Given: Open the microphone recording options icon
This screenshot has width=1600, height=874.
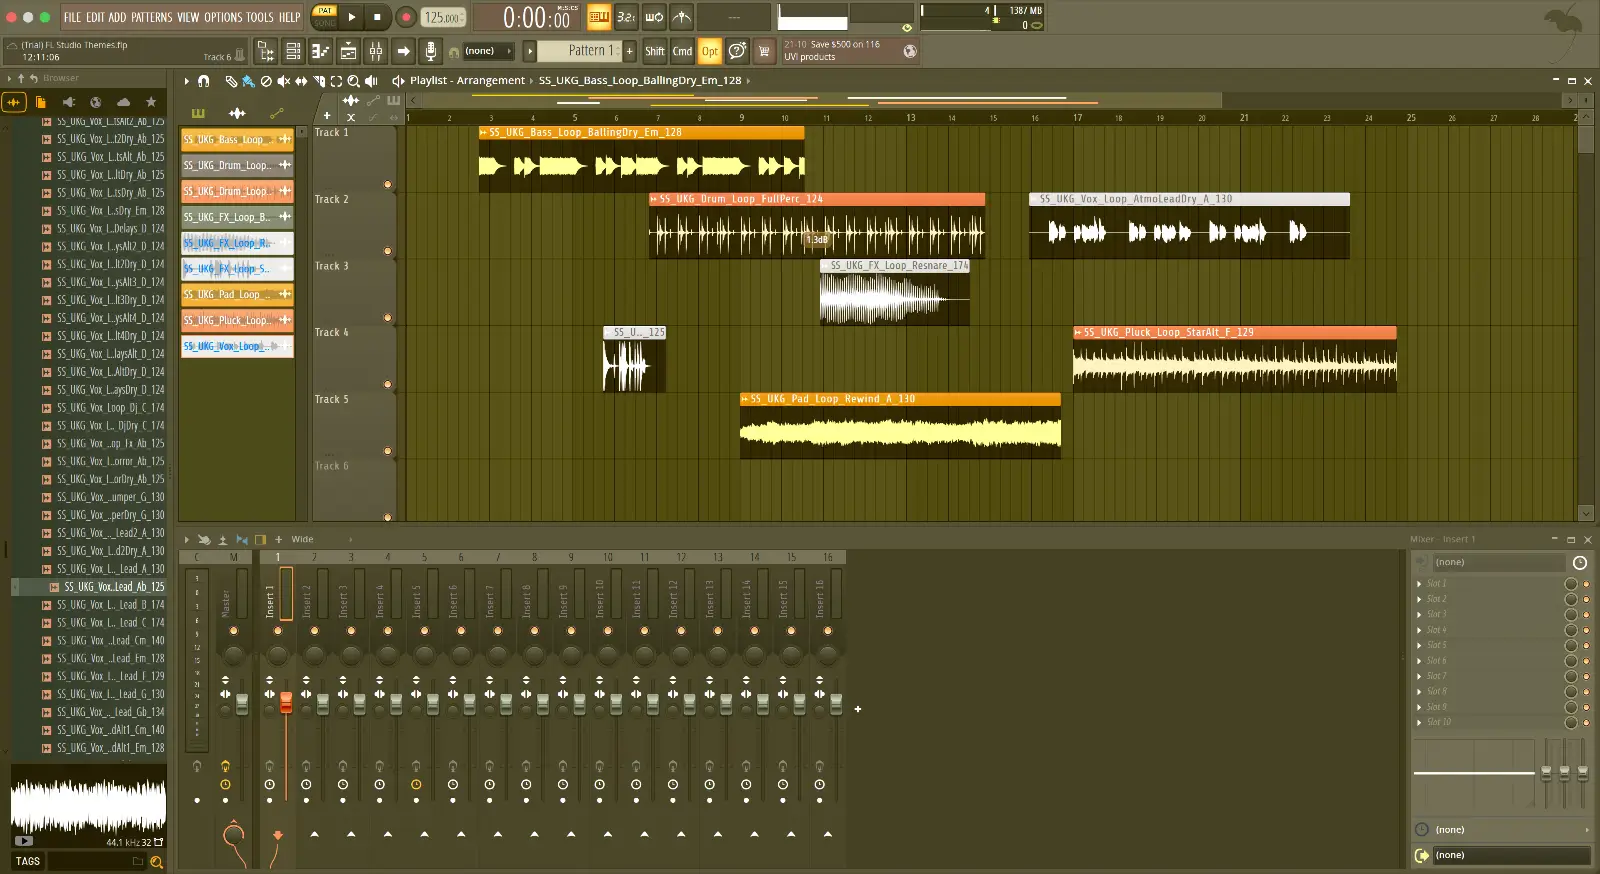Looking at the screenshot, I should click(x=430, y=51).
